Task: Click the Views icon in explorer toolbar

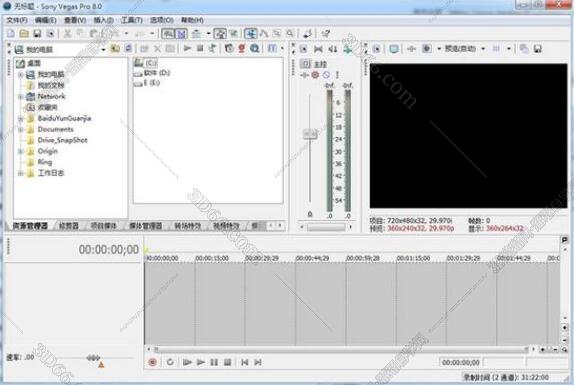Action: [x=273, y=48]
